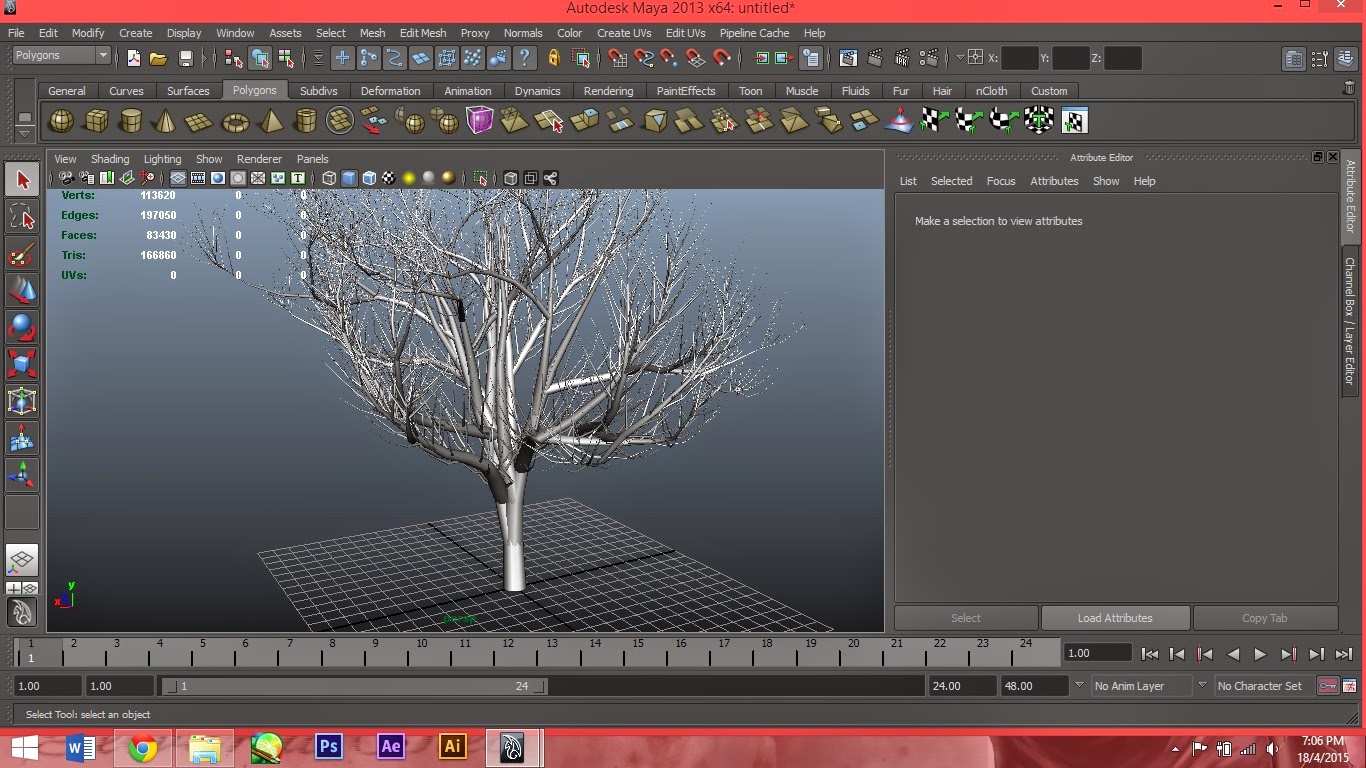
Task: Enable the auto keyframe toggle
Action: point(1328,686)
